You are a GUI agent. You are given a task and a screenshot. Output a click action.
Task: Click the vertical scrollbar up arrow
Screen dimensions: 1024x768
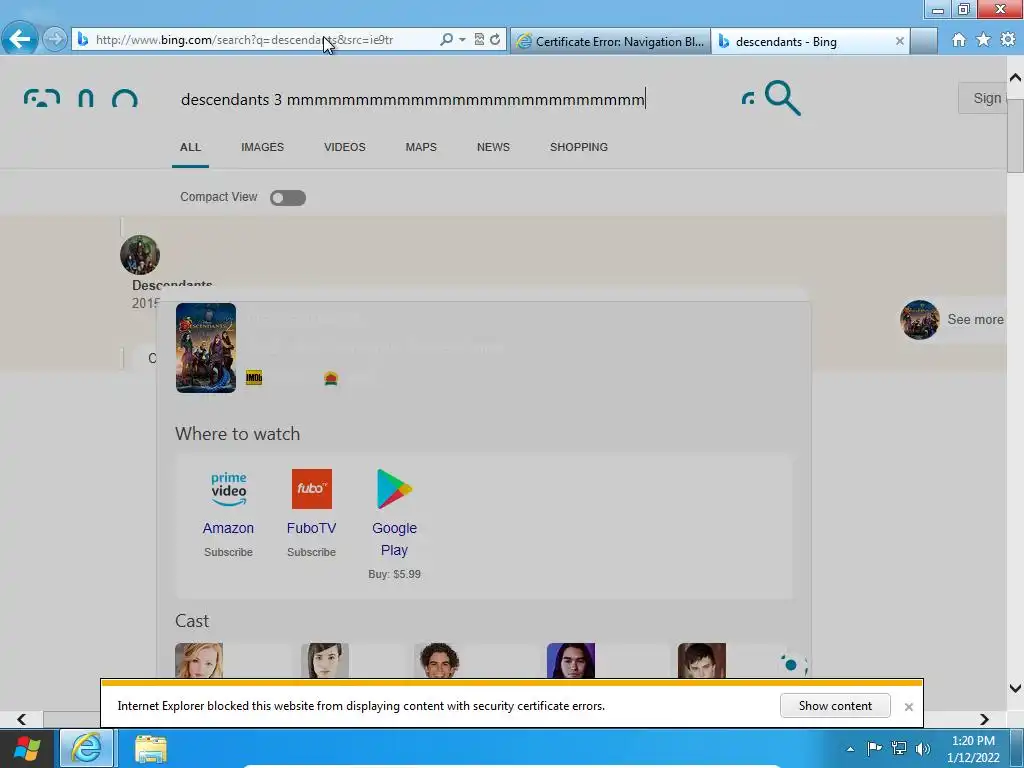(1015, 77)
